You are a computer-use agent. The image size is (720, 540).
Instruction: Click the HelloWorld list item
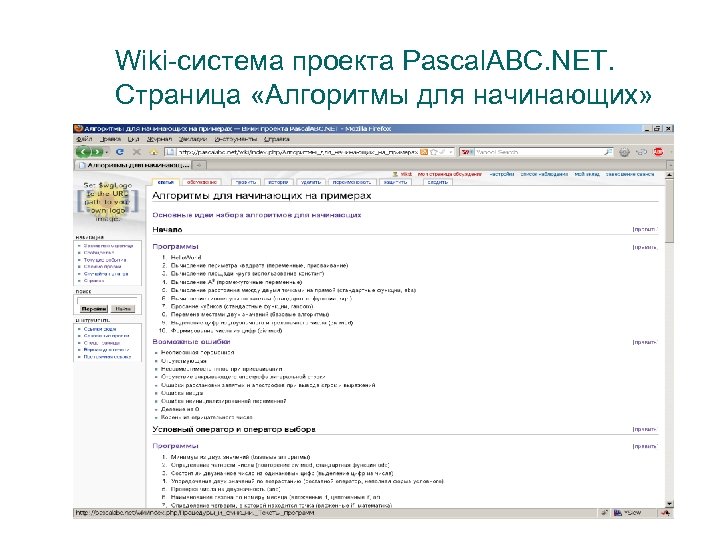[x=186, y=257]
